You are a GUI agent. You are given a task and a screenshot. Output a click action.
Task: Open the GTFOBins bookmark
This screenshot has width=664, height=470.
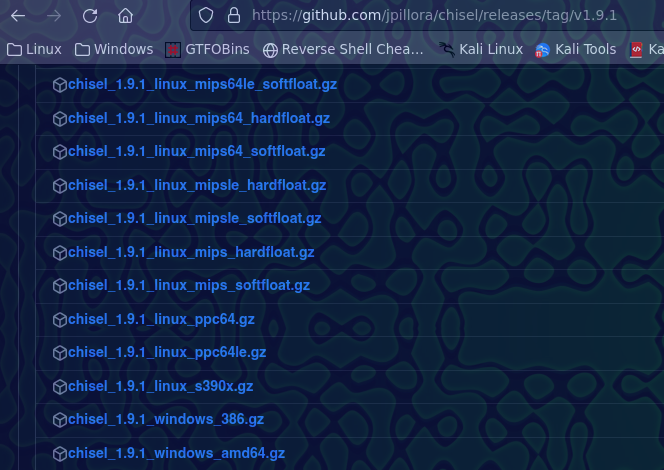pos(207,50)
